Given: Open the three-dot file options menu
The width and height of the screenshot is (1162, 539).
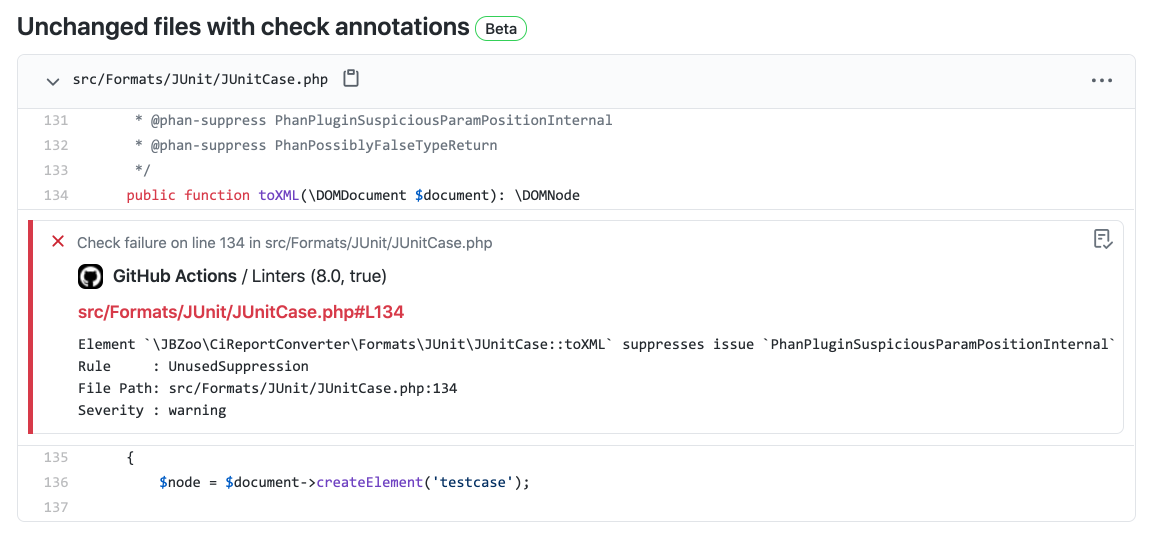Looking at the screenshot, I should coord(1102,80).
